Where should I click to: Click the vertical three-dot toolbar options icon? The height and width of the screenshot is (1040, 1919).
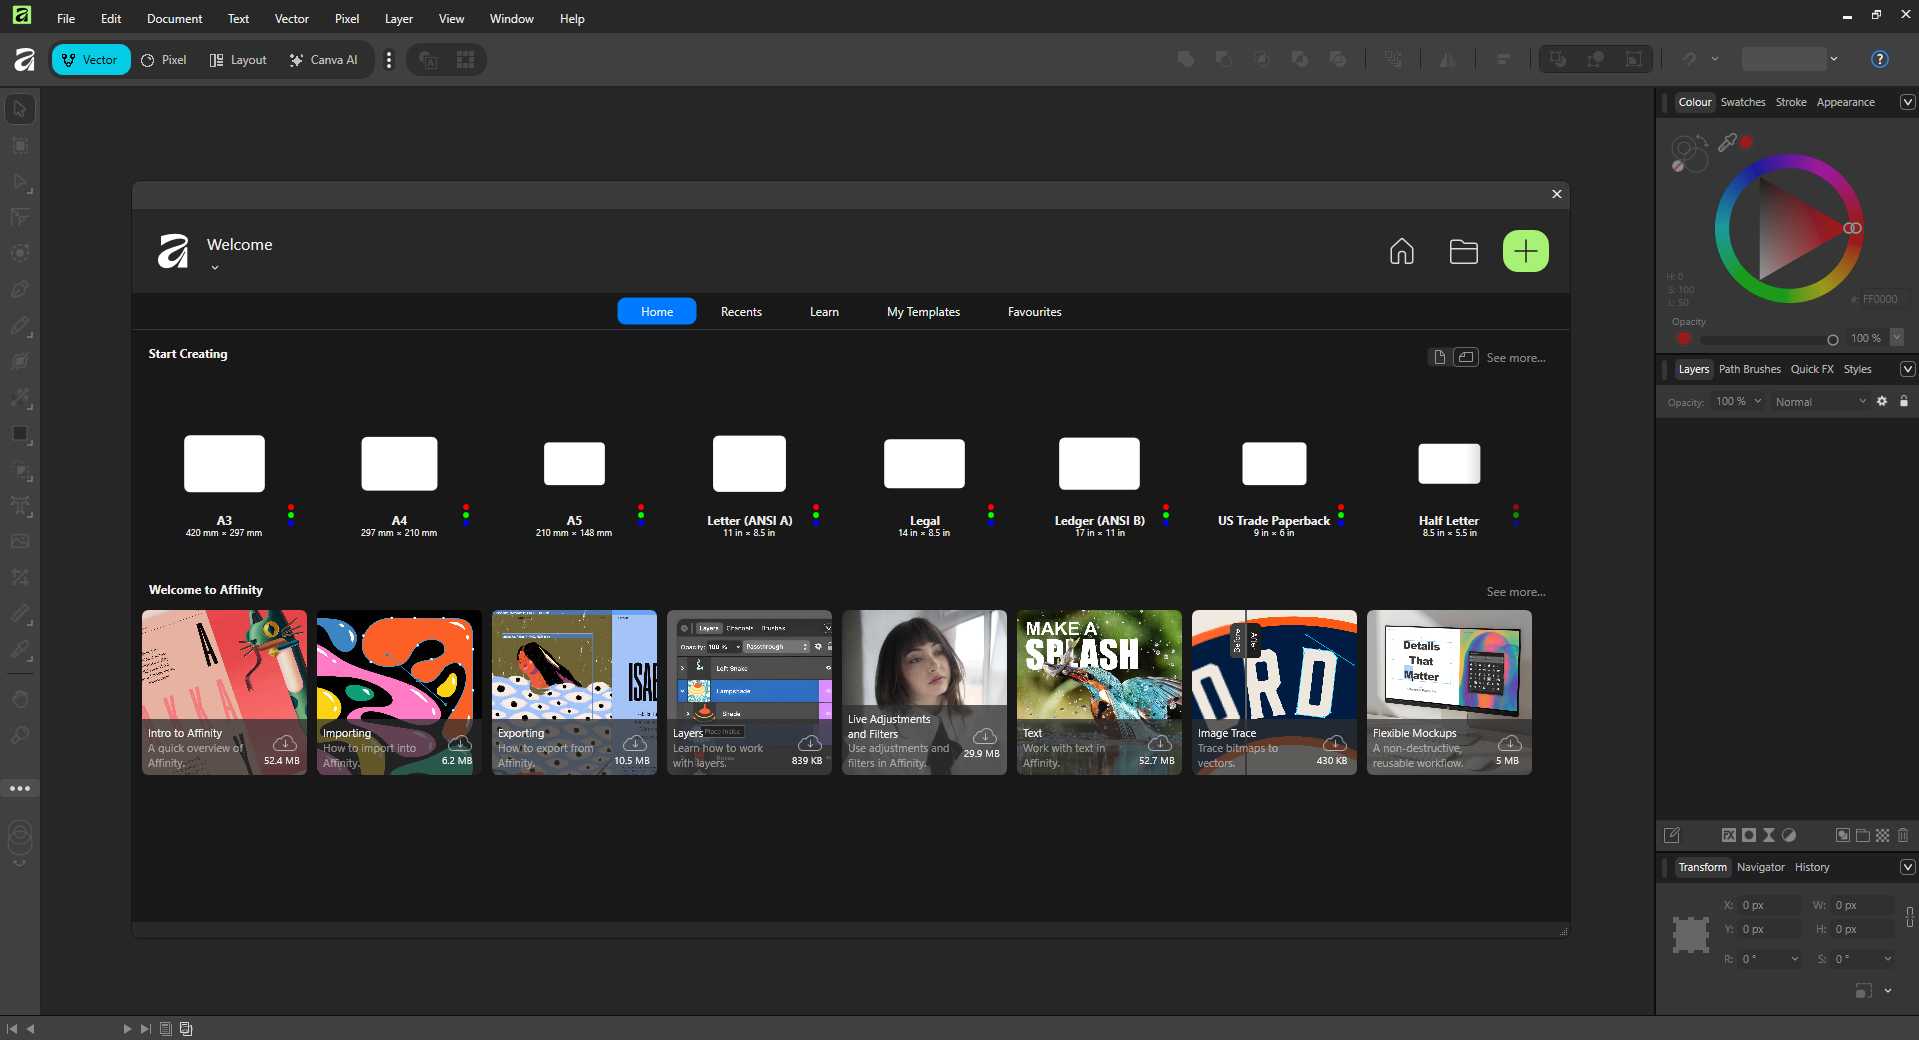click(x=389, y=60)
